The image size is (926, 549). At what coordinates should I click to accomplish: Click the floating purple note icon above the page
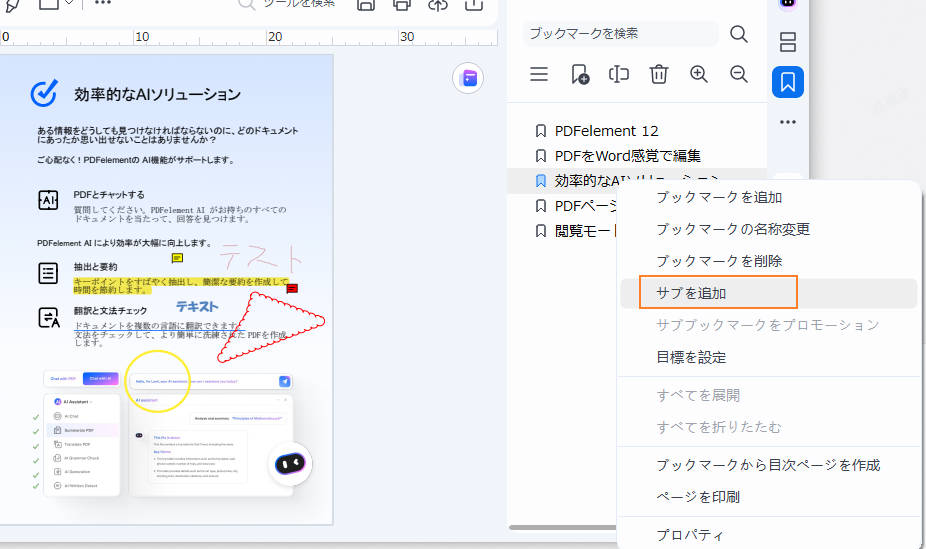point(468,78)
